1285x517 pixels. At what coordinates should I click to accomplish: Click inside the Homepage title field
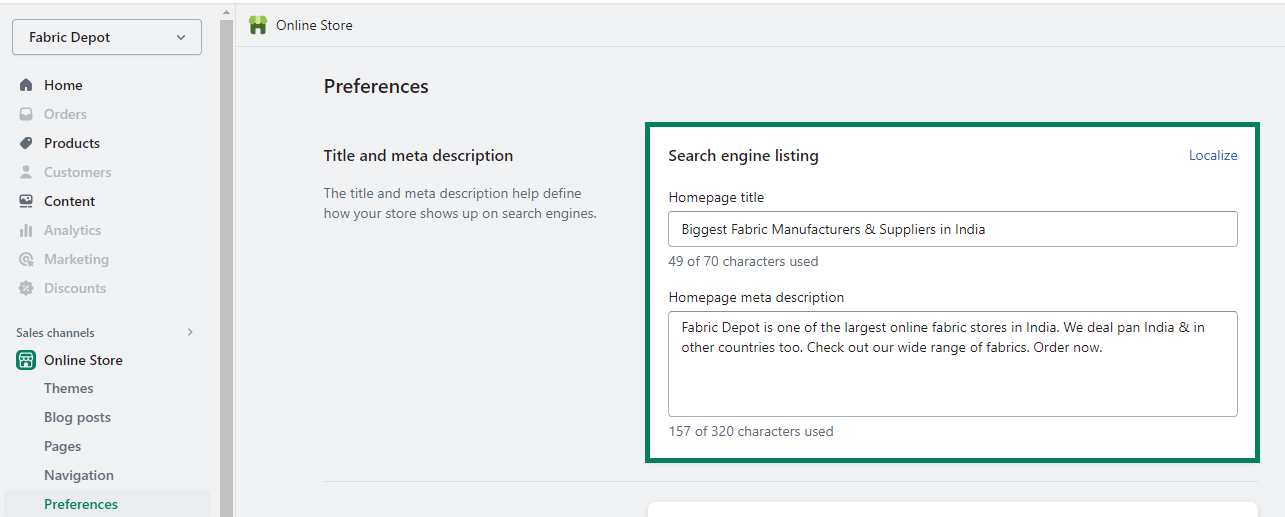click(953, 229)
